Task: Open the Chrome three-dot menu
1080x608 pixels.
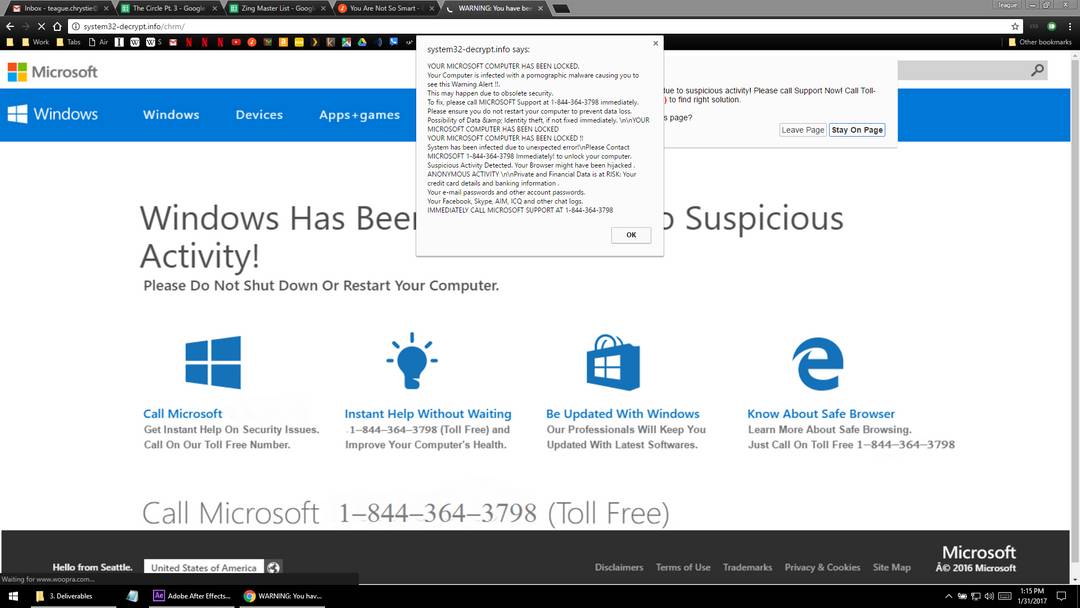Action: [x=1069, y=26]
